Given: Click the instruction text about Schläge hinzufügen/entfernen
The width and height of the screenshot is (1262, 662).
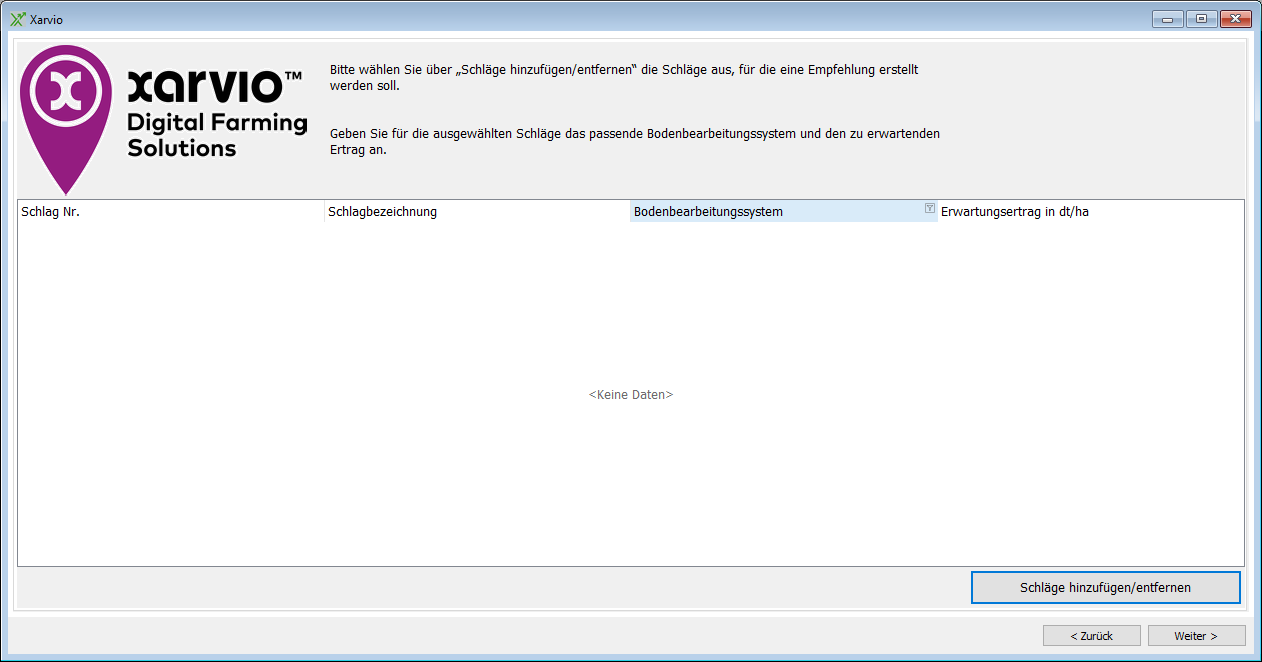Looking at the screenshot, I should (x=624, y=78).
